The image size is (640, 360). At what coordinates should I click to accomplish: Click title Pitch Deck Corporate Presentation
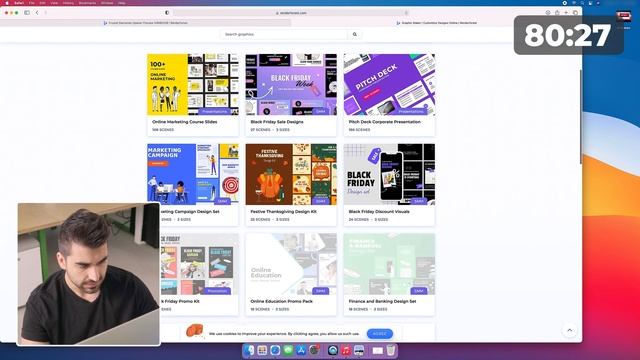pyautogui.click(x=384, y=122)
